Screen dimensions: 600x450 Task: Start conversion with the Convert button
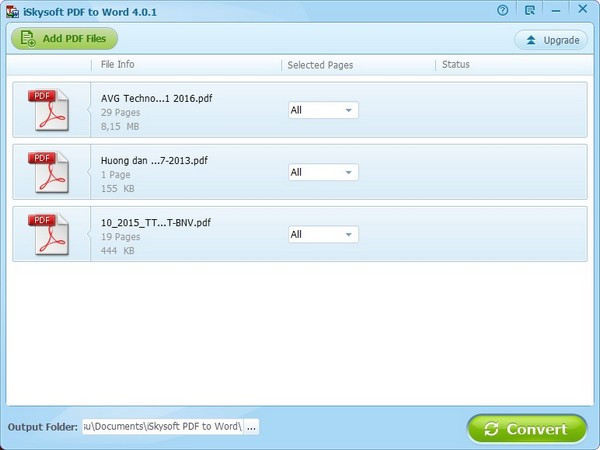528,429
